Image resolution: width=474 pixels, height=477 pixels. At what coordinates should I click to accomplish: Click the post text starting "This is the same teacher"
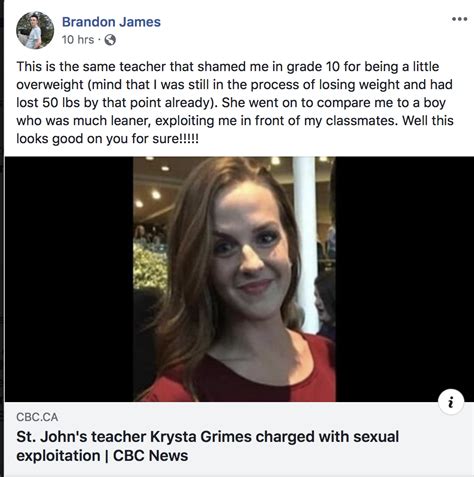tap(235, 102)
